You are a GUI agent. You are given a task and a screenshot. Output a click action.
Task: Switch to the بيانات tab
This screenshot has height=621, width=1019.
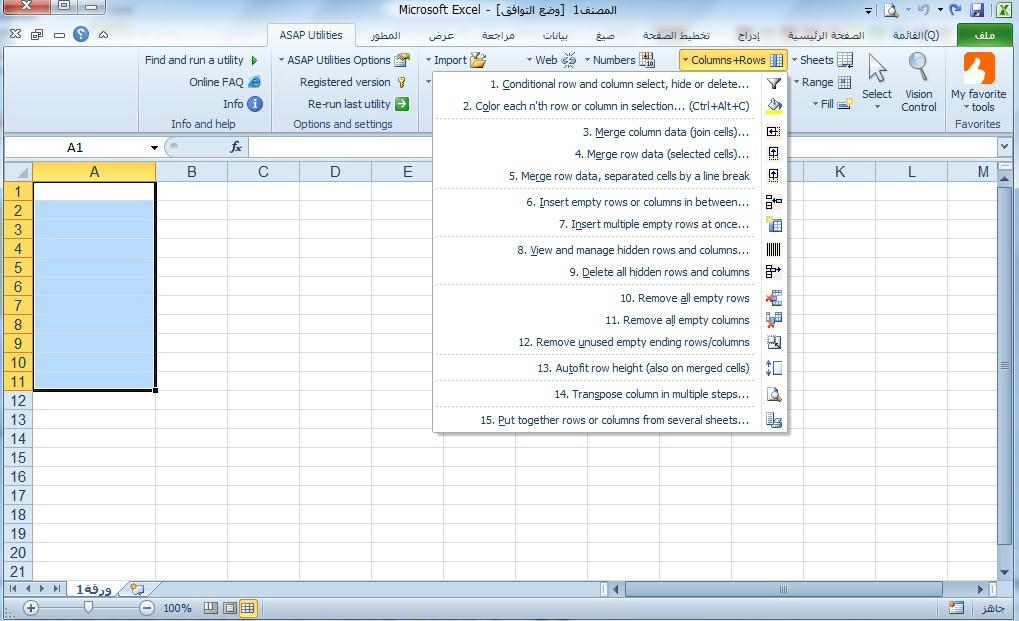click(555, 35)
